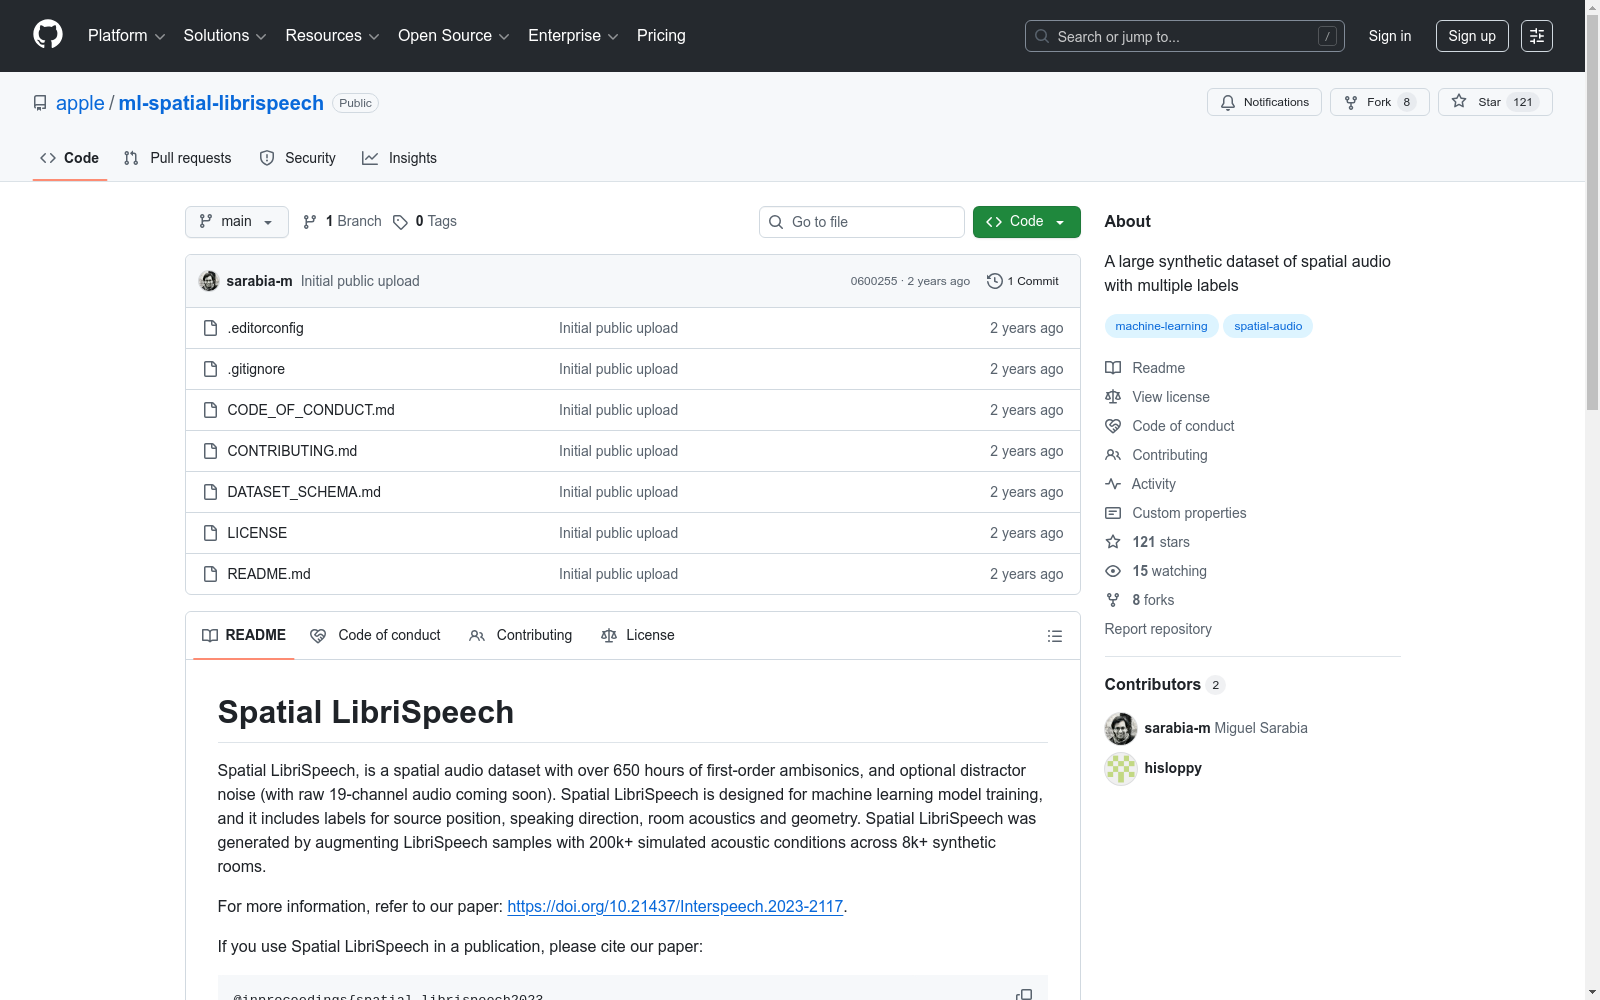Switch to the Security tab
This screenshot has height=1000, width=1600.
[298, 158]
